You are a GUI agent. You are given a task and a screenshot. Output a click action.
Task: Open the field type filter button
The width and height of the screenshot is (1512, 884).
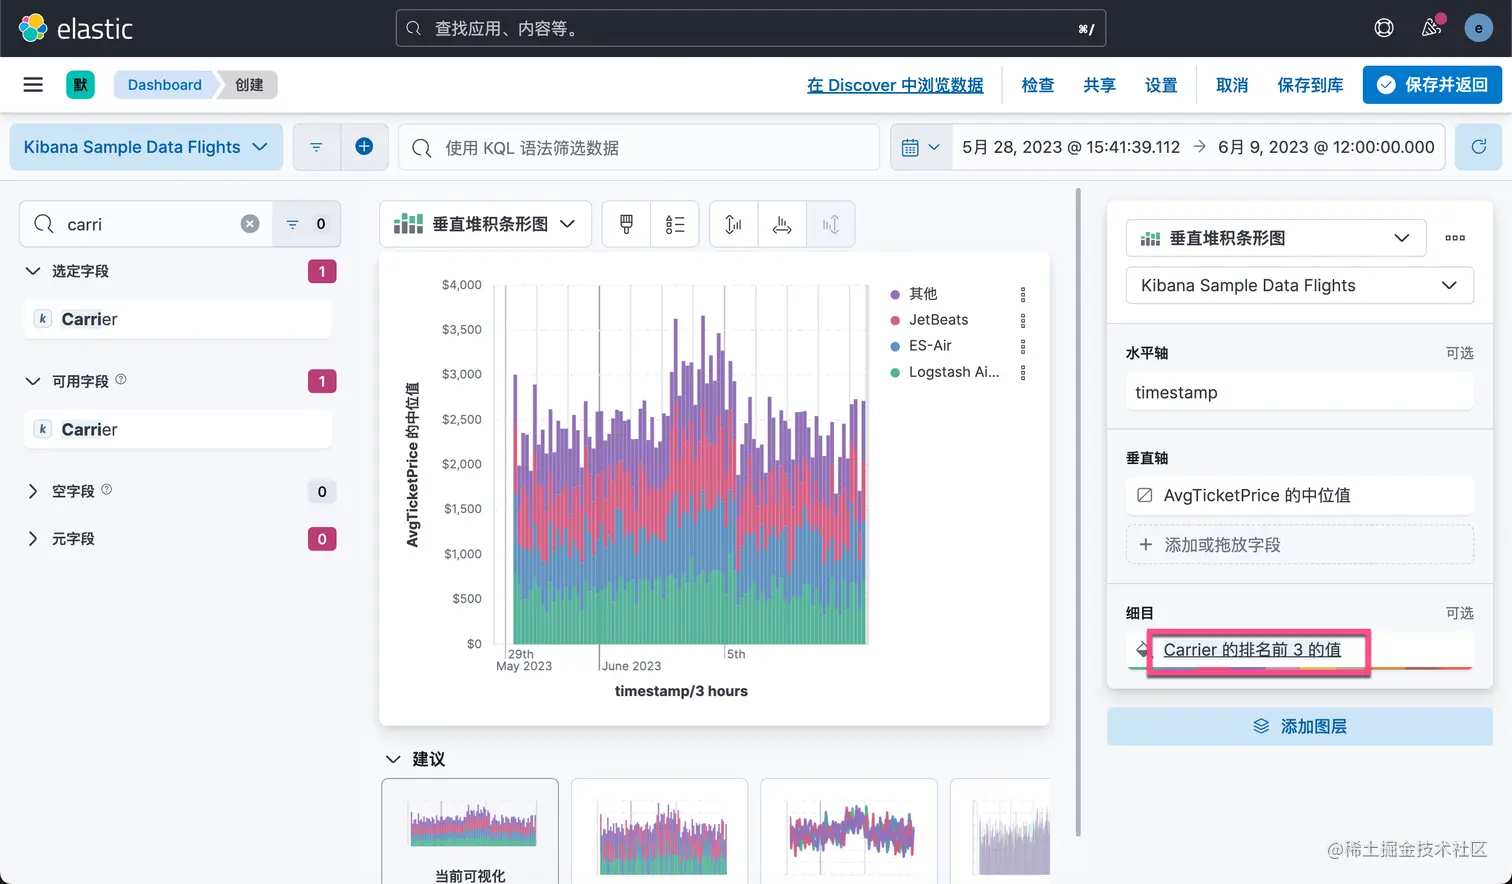[306, 224]
